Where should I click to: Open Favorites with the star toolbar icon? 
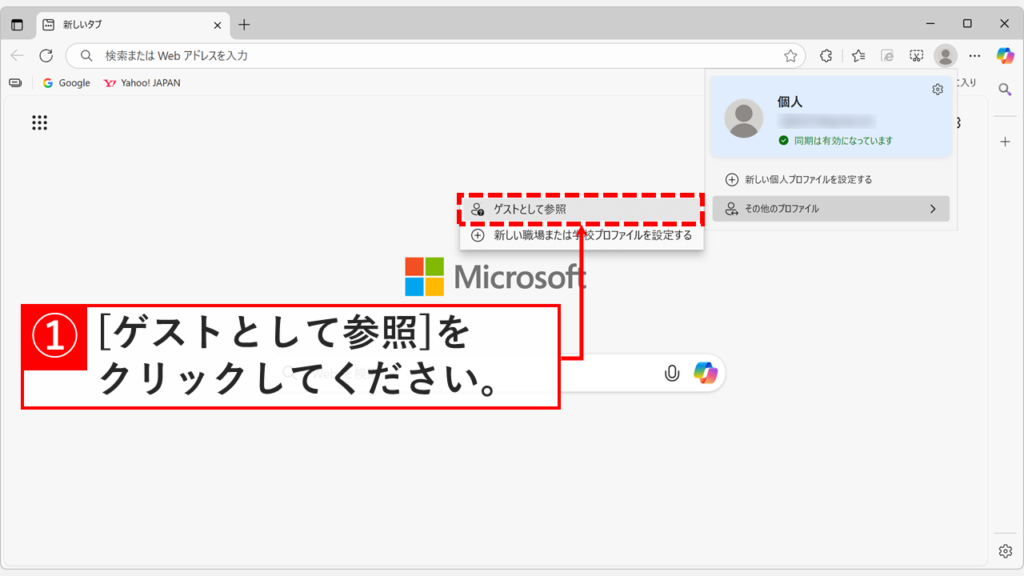point(857,56)
